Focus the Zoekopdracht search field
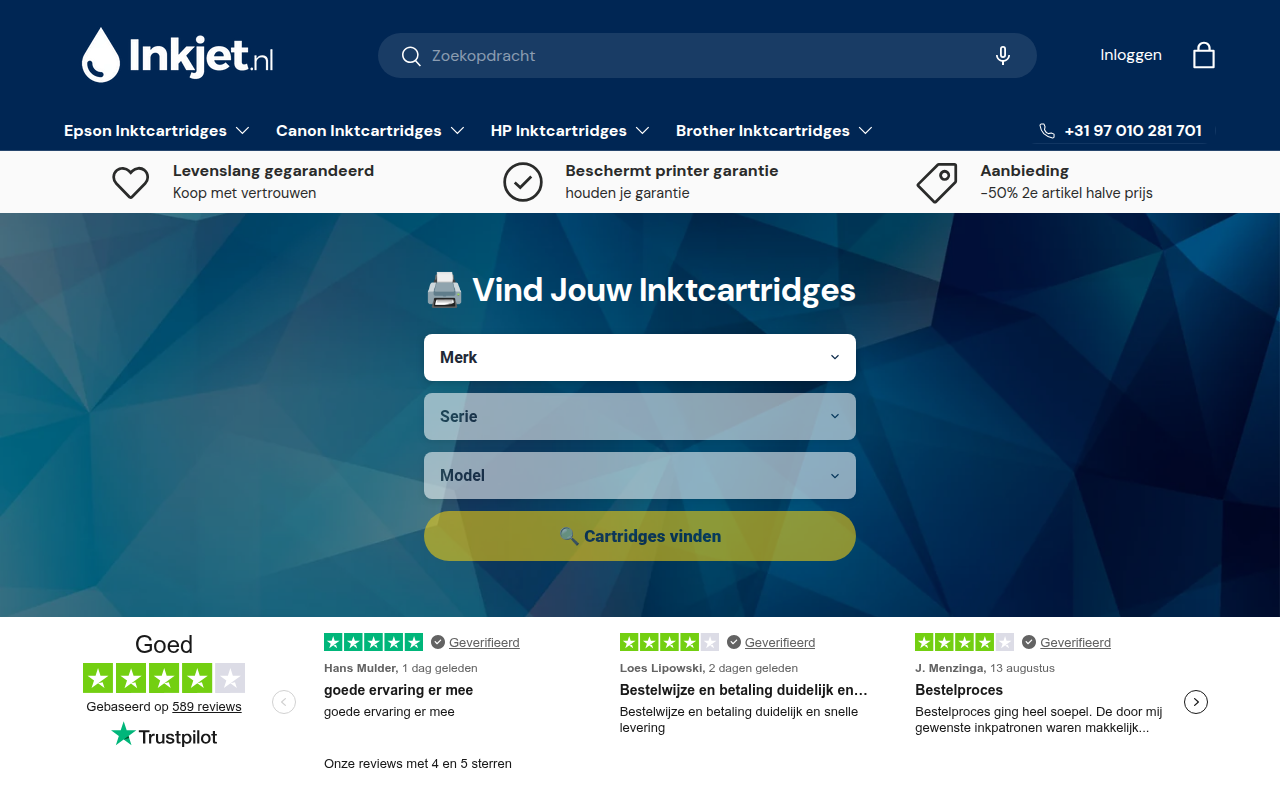 707,56
